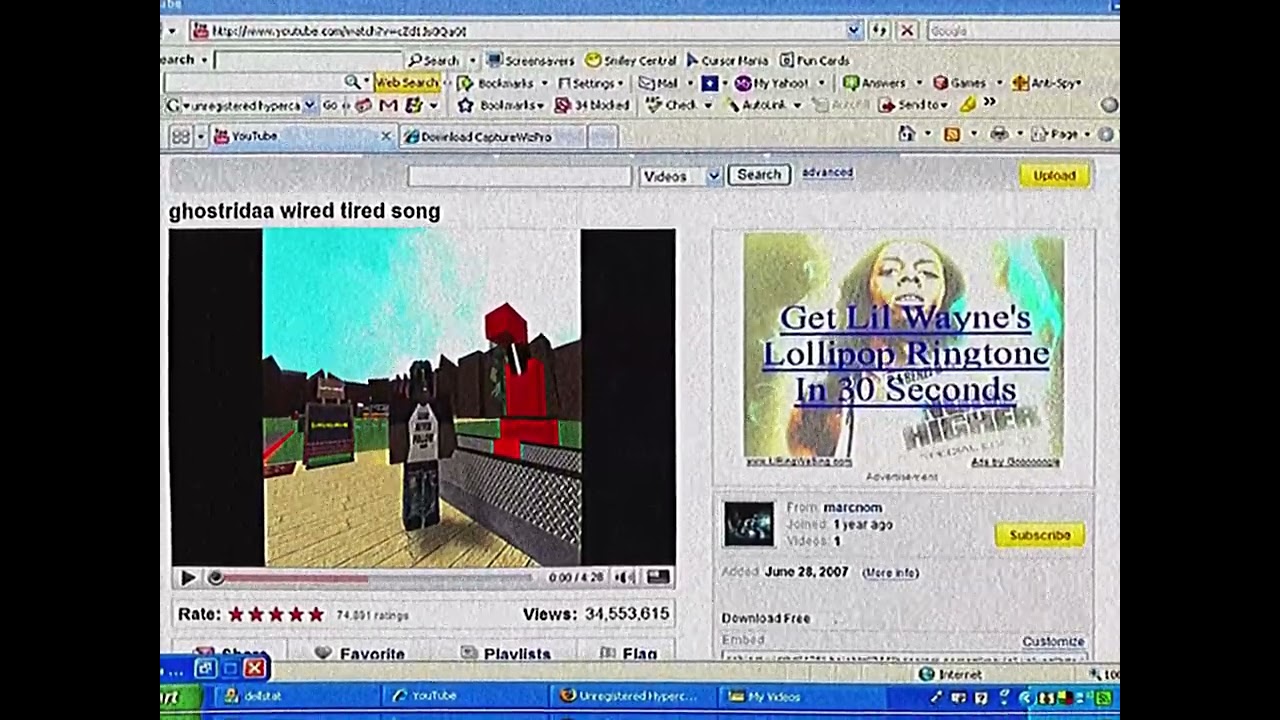1280x720 pixels.
Task: Open the advanced search link
Action: 827,172
